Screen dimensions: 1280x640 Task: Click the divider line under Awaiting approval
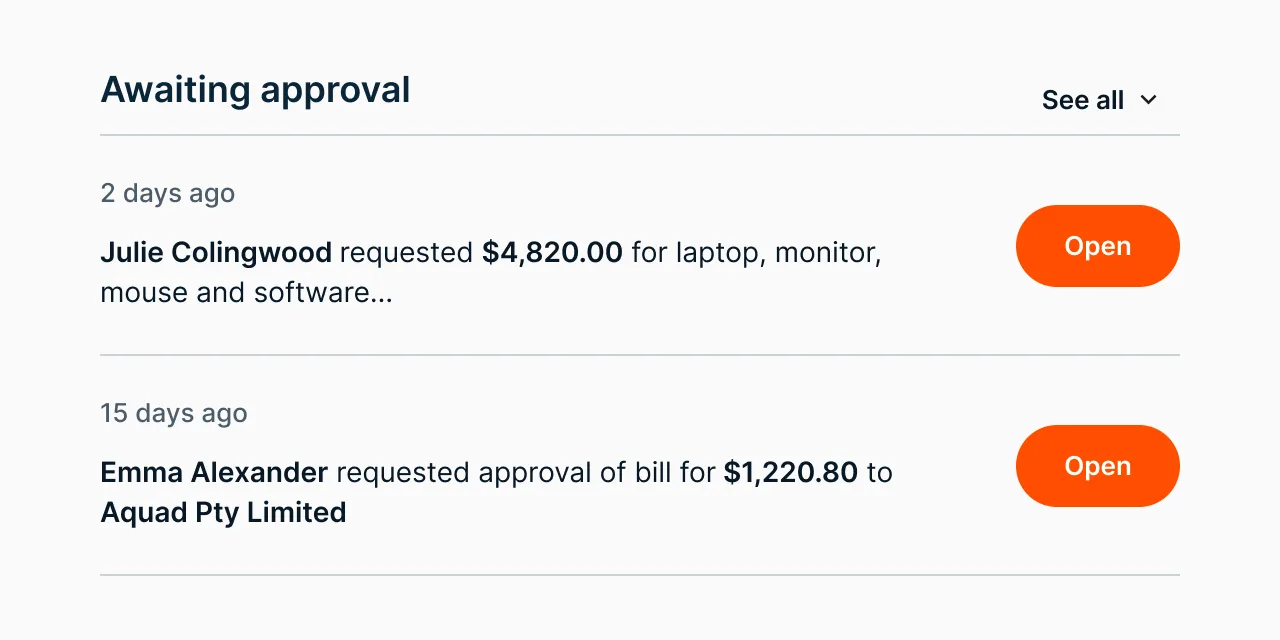[x=640, y=135]
